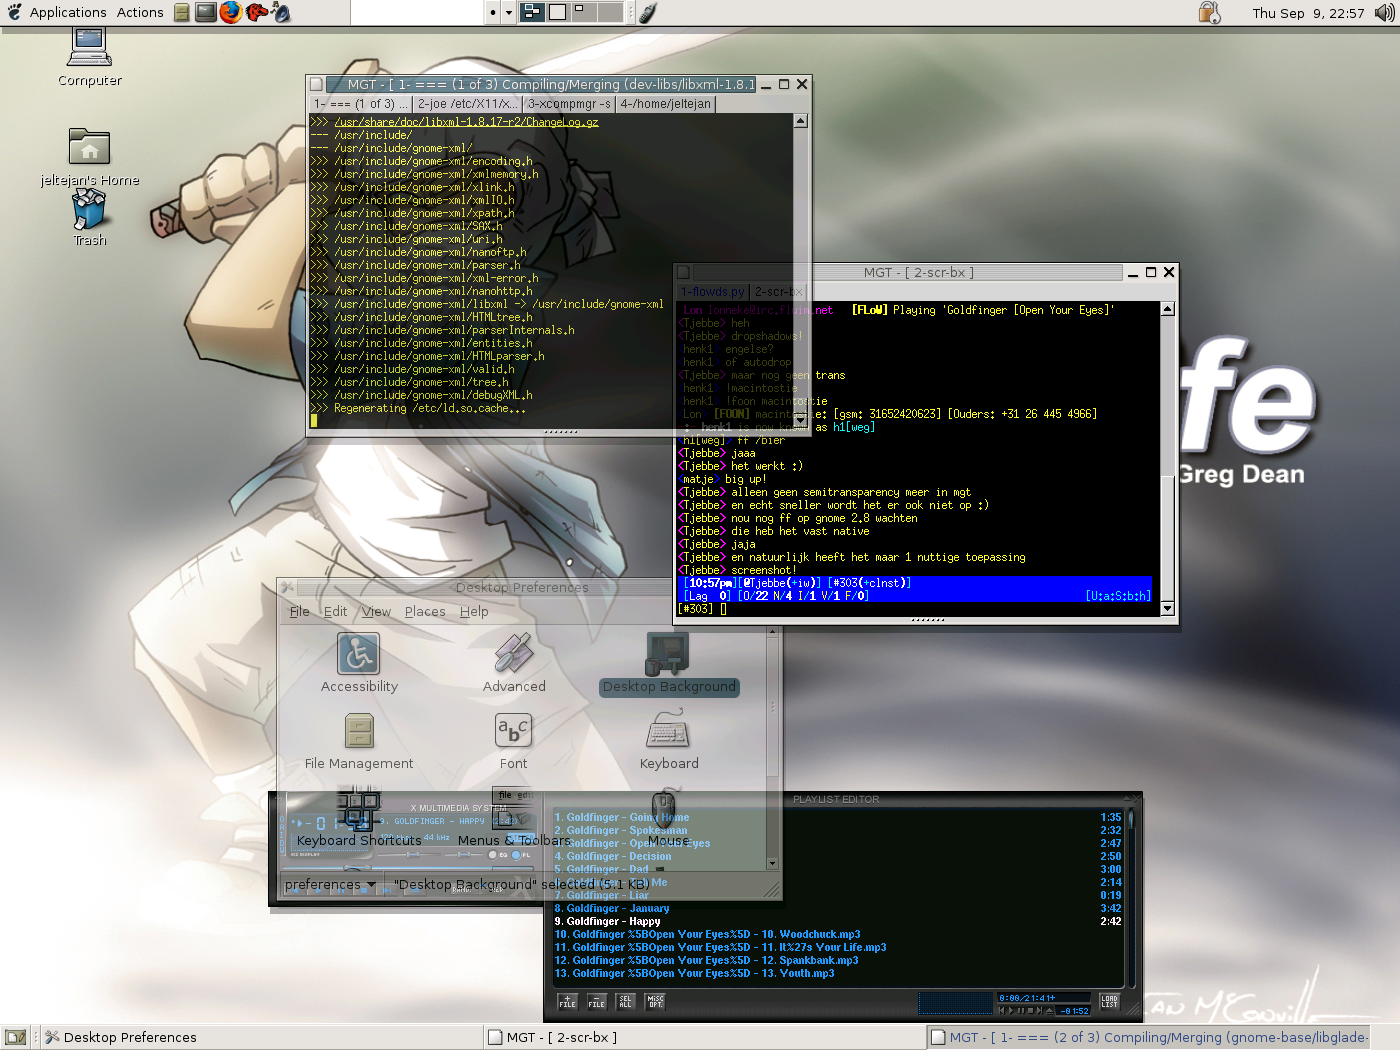Click the down arrow of IRC terminal scrollbar
The height and width of the screenshot is (1050, 1400).
1167,608
